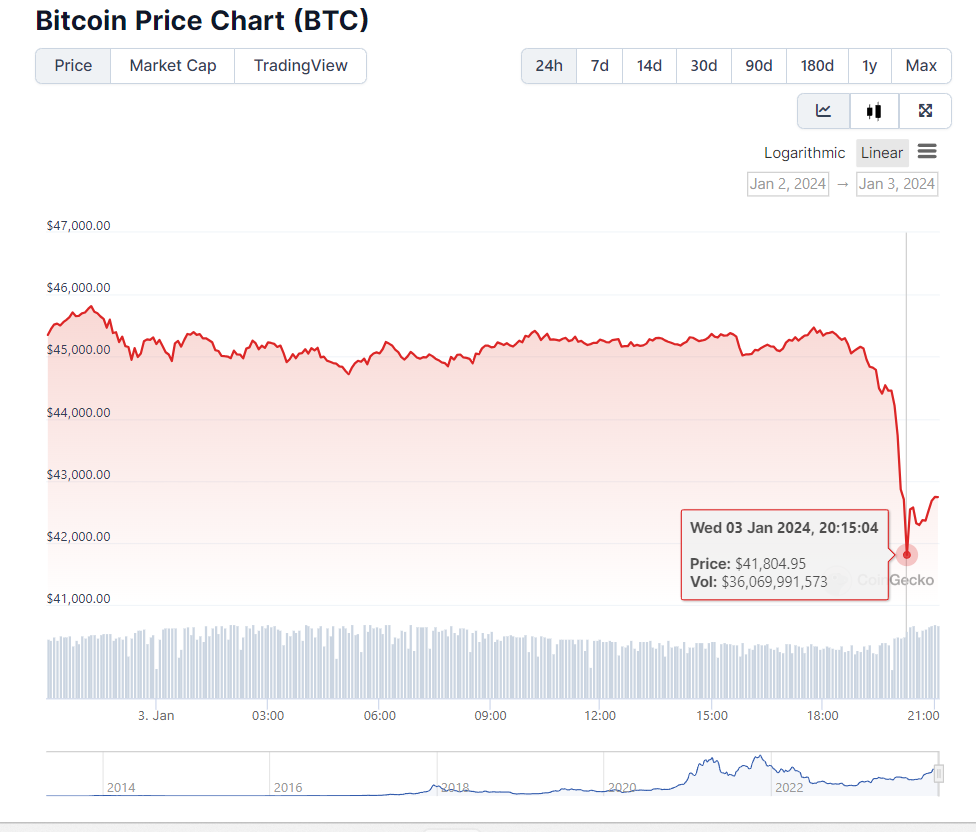Viewport: 976px width, 832px height.
Task: Switch chart scale to Logarithmic
Action: coord(804,152)
